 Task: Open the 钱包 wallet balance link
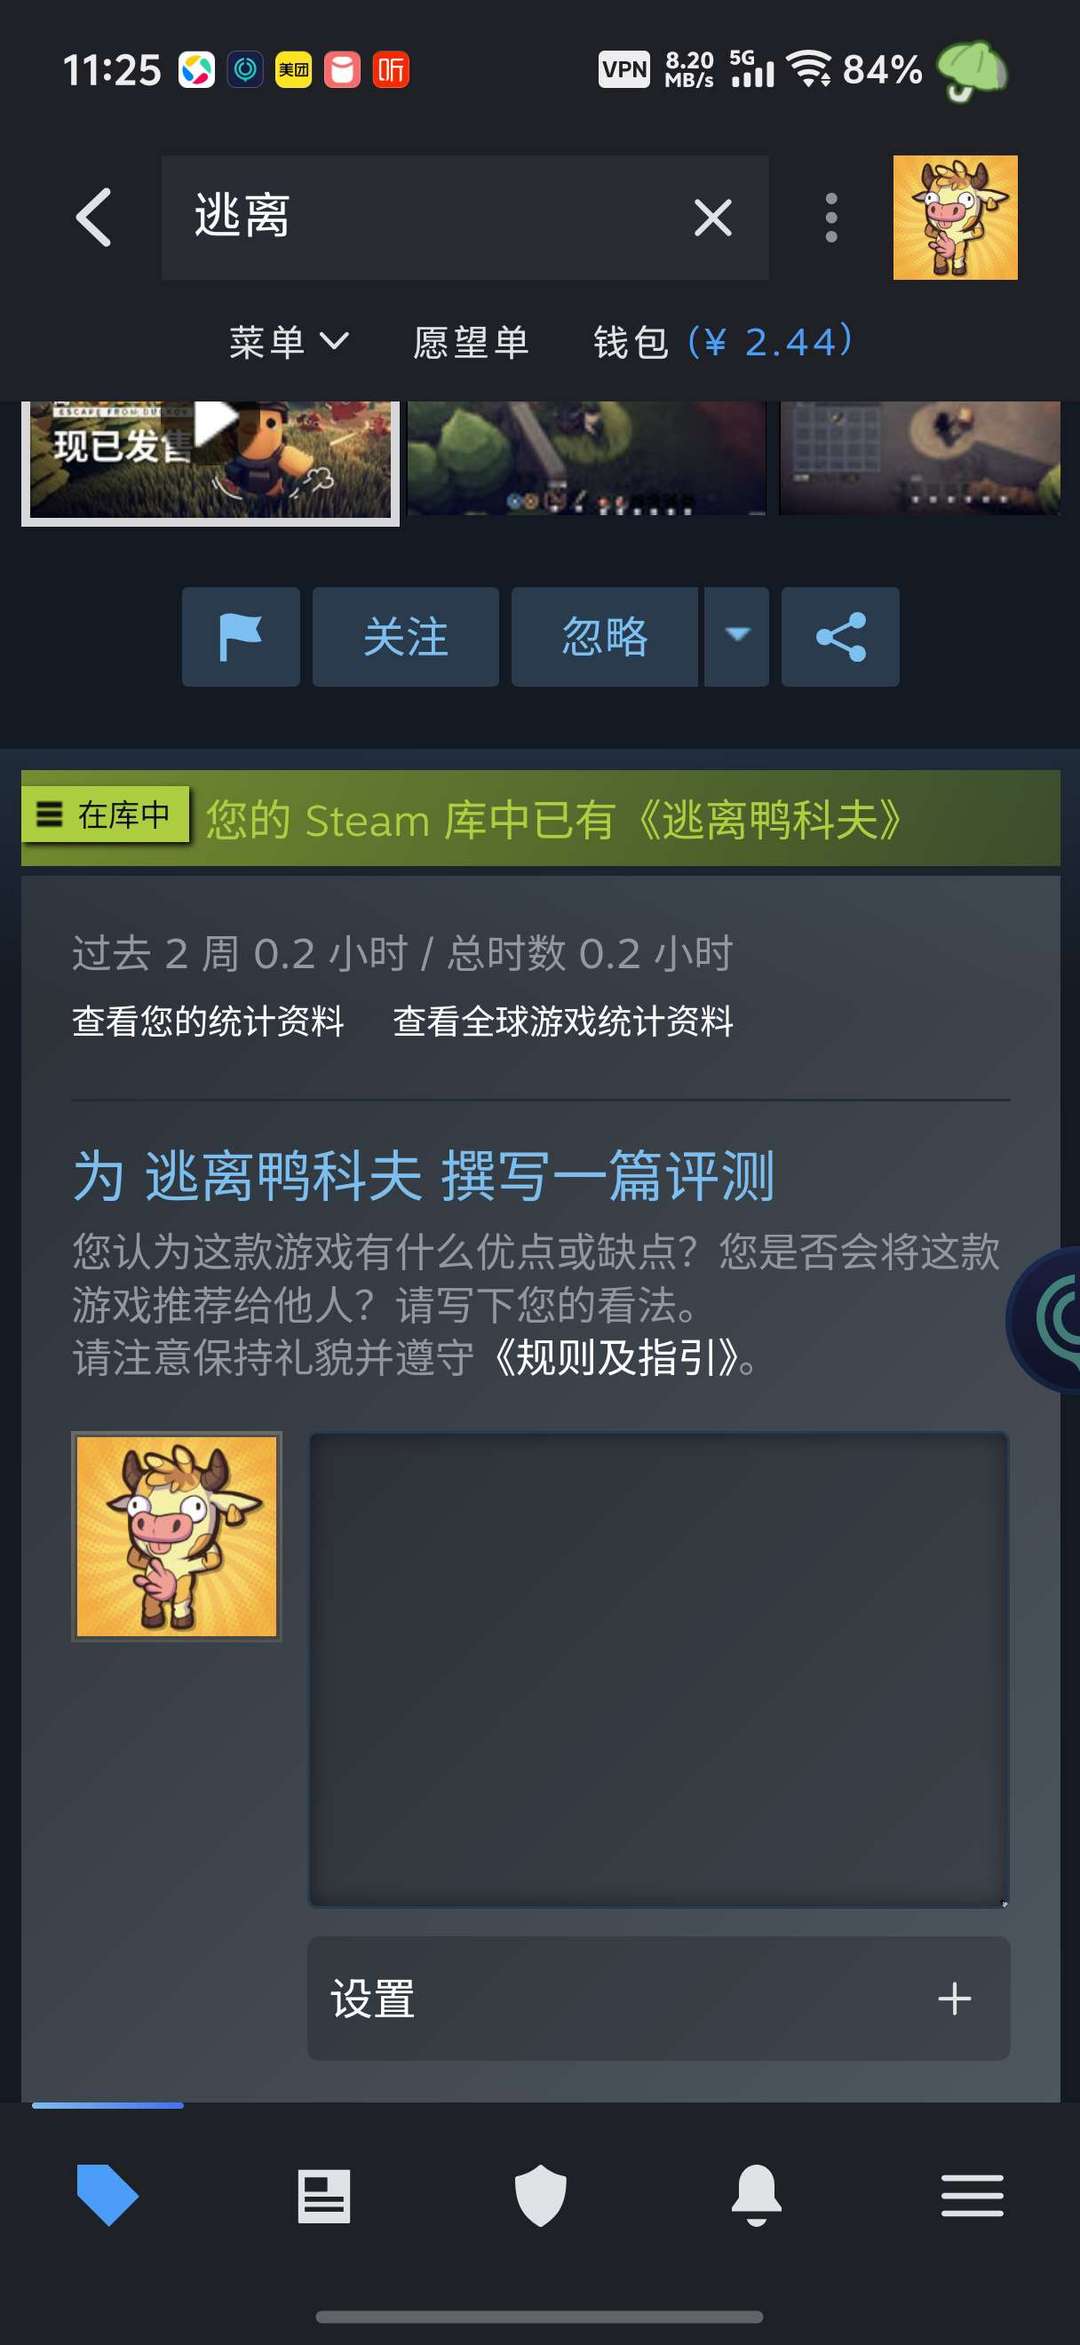click(x=723, y=342)
